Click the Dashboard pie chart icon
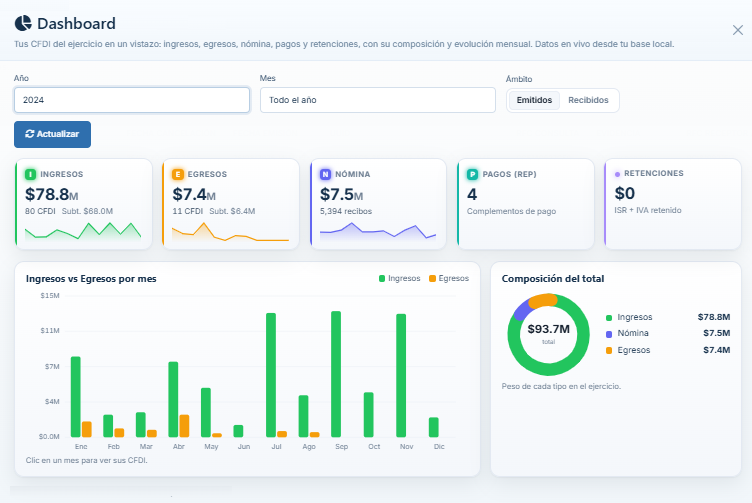This screenshot has height=503, width=752. pyautogui.click(x=23, y=23)
